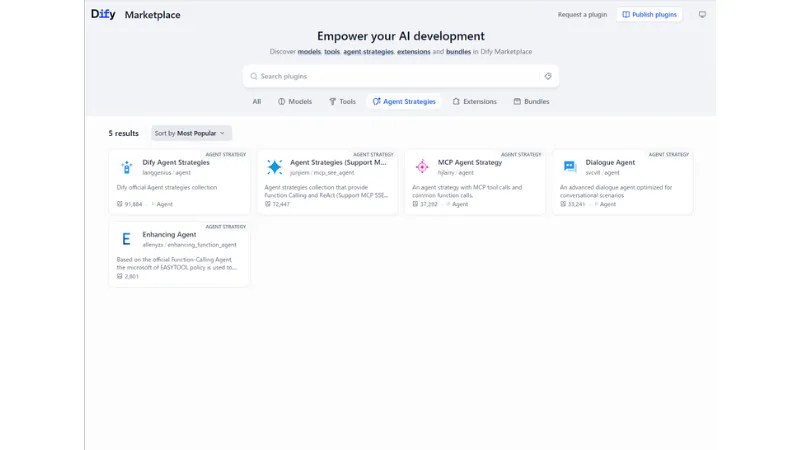Click download count icon on Dify Agent Strategies
Screen dimensions: 800x450
pos(119,204)
